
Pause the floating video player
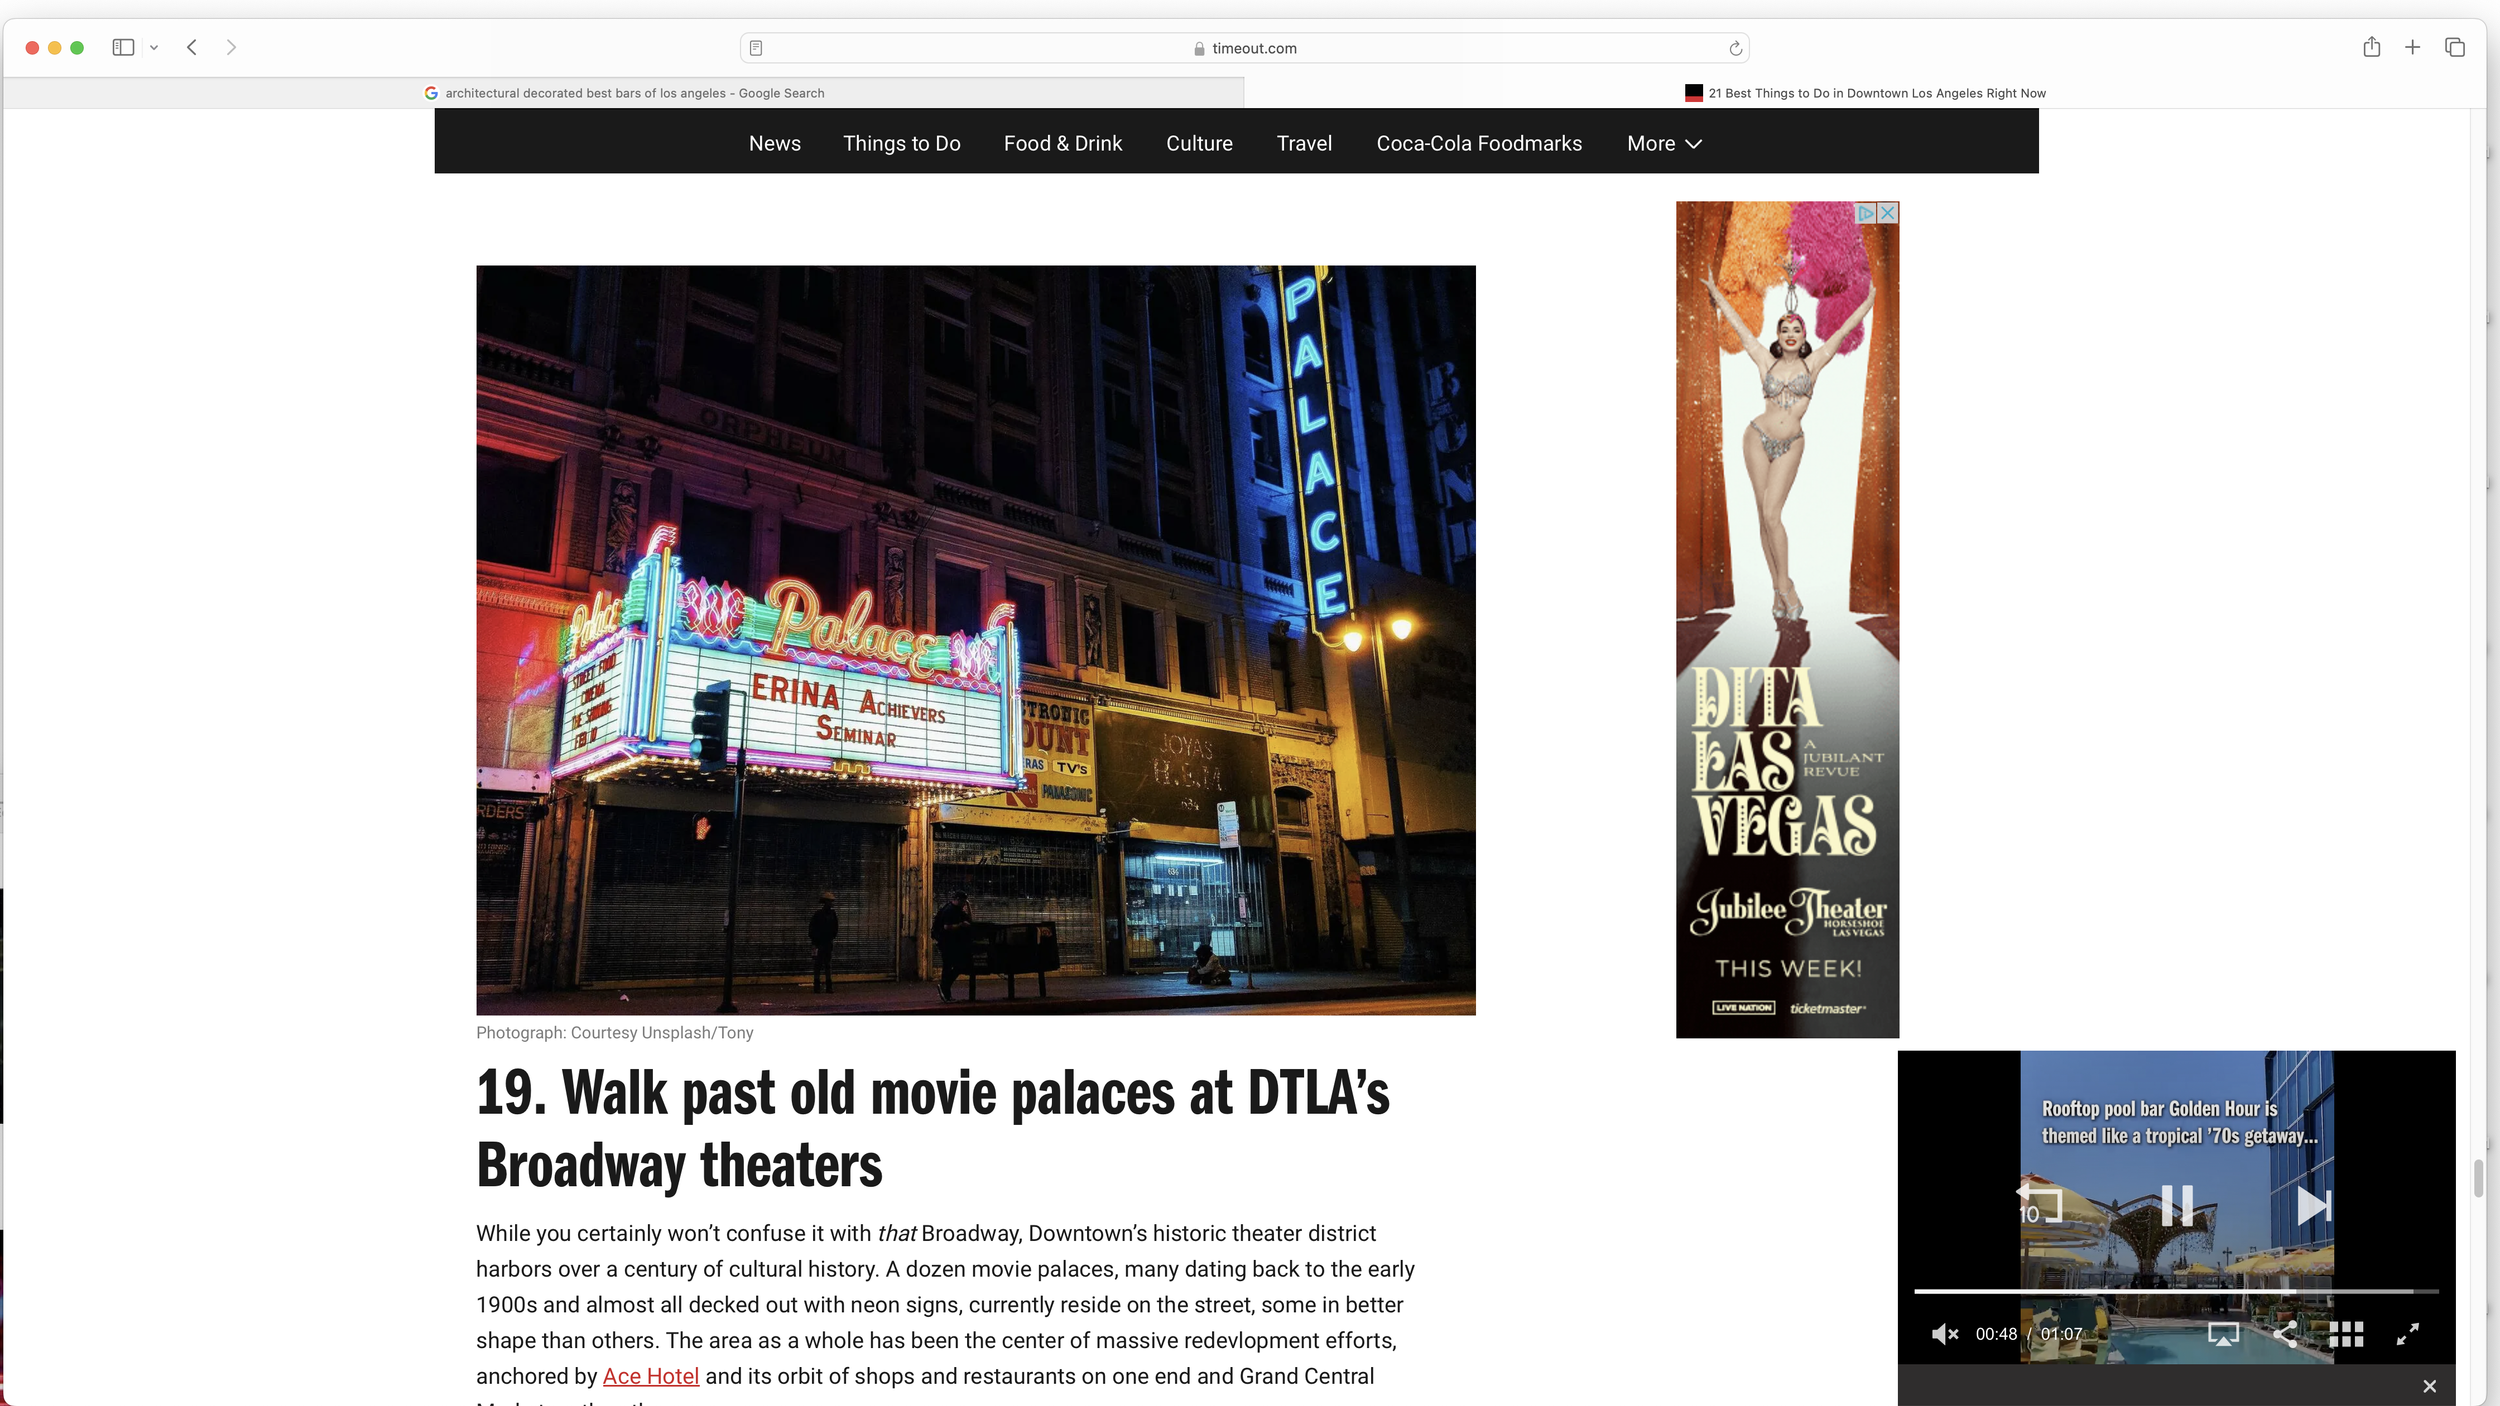[x=2176, y=1206]
